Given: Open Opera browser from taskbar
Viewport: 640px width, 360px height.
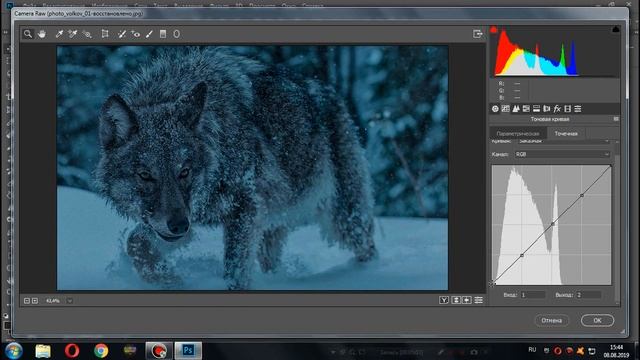Looking at the screenshot, I should pos(72,351).
